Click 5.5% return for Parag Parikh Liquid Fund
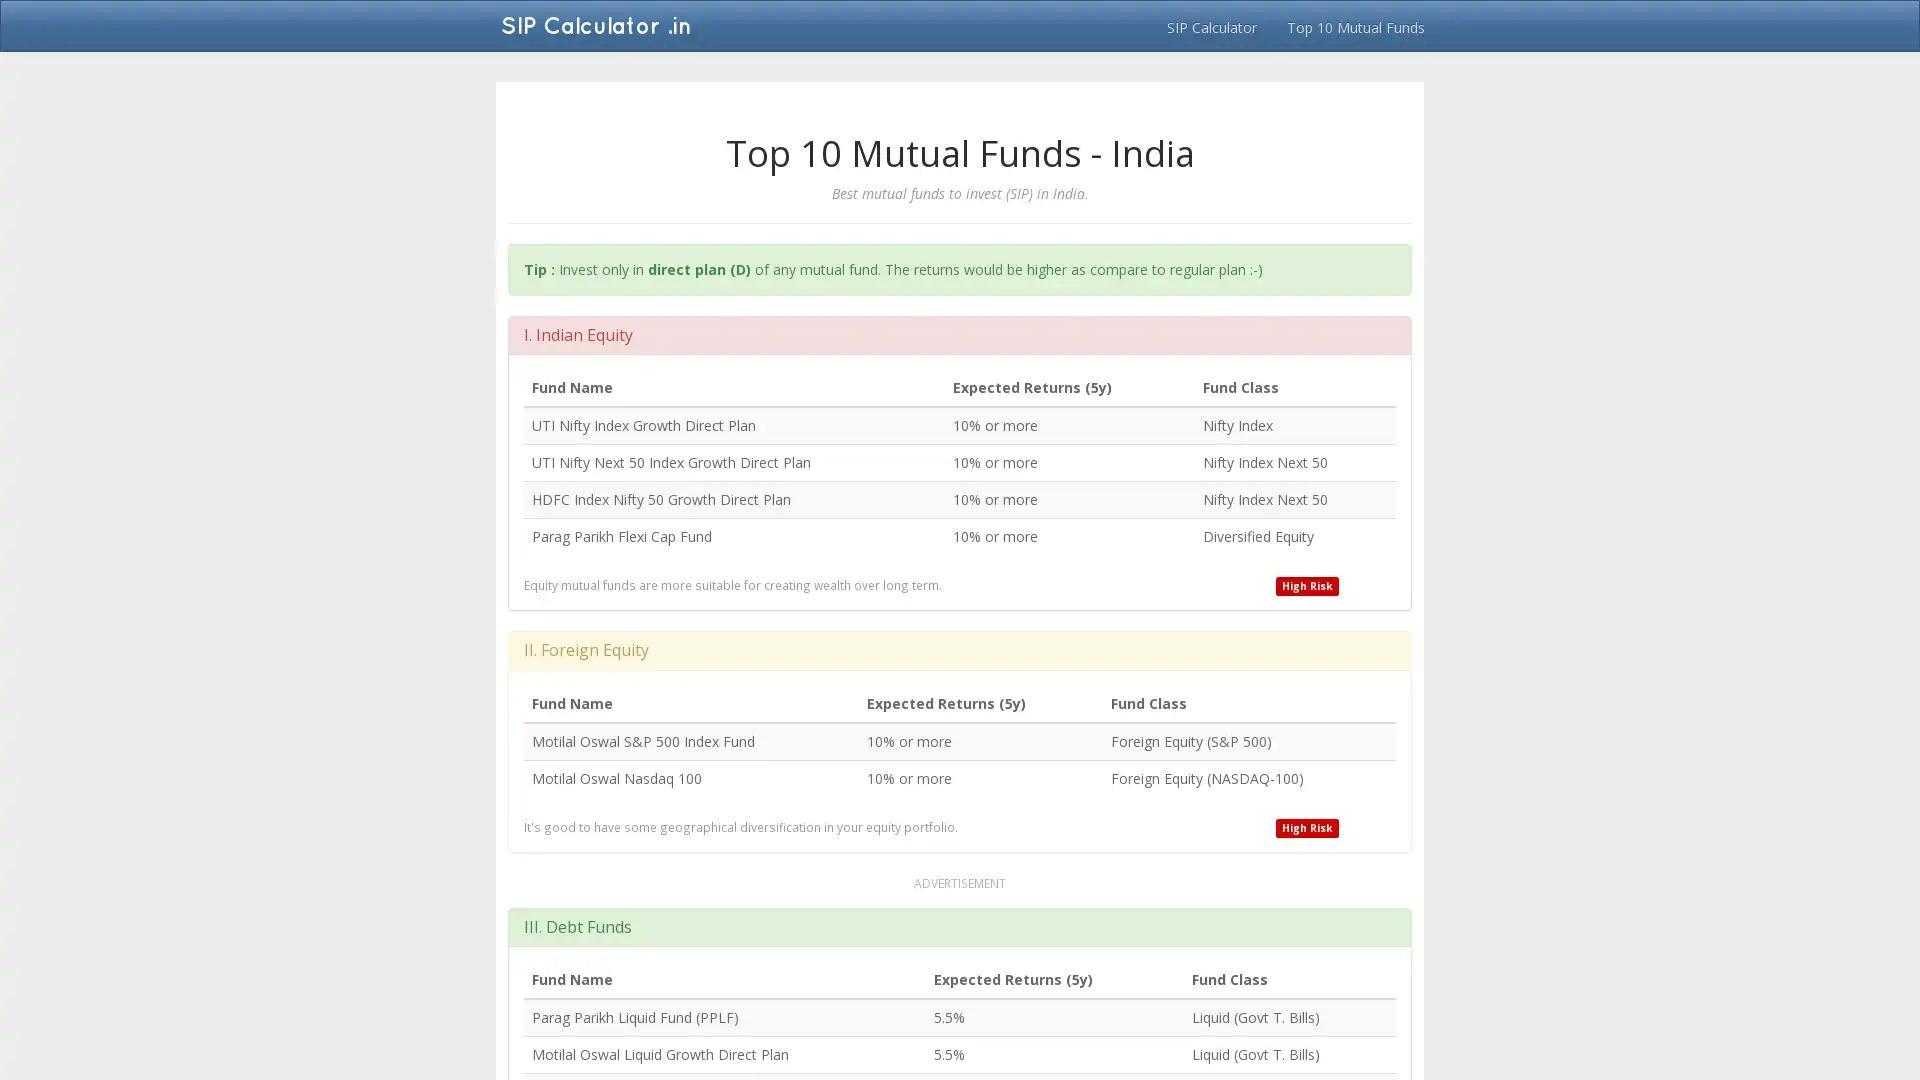The image size is (1920, 1080). click(949, 1018)
